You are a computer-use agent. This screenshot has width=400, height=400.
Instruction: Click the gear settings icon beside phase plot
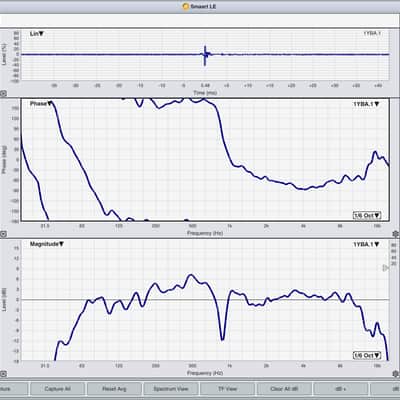tap(396, 234)
